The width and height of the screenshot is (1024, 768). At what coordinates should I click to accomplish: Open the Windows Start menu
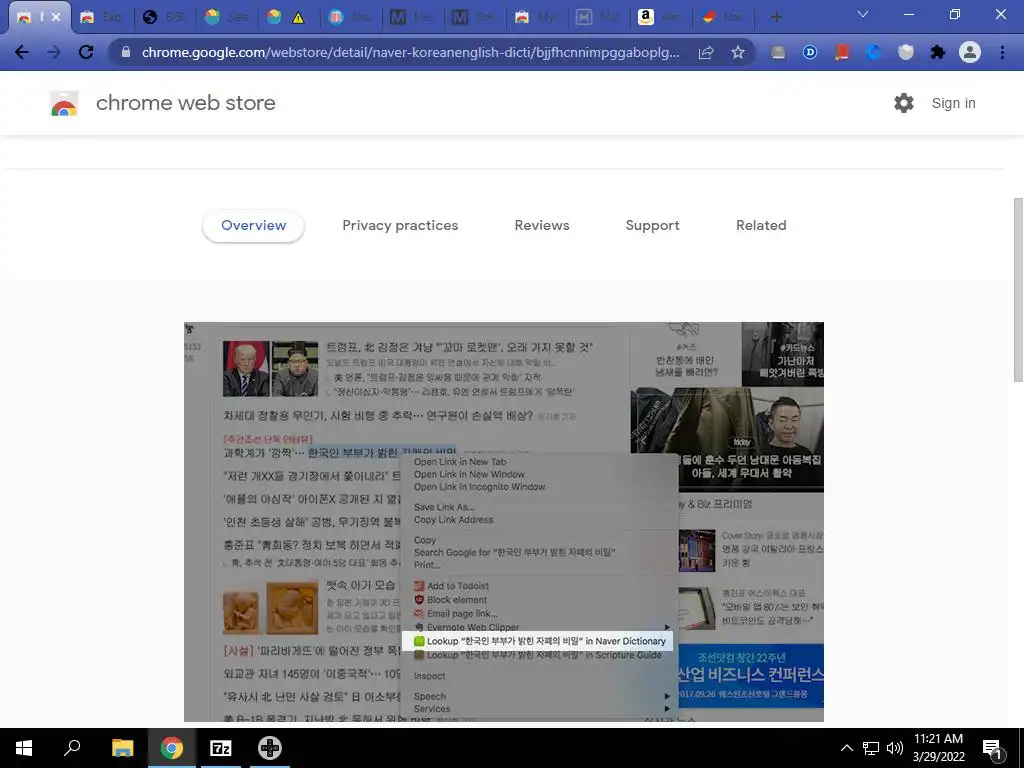coord(24,748)
